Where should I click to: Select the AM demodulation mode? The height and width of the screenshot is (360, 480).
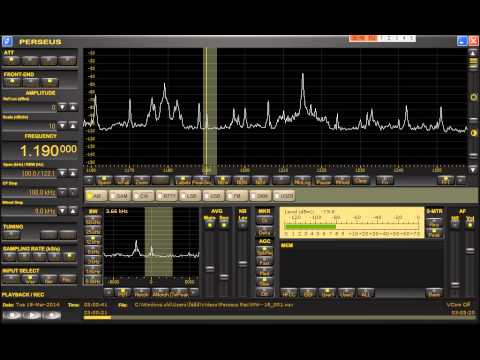click(96, 196)
